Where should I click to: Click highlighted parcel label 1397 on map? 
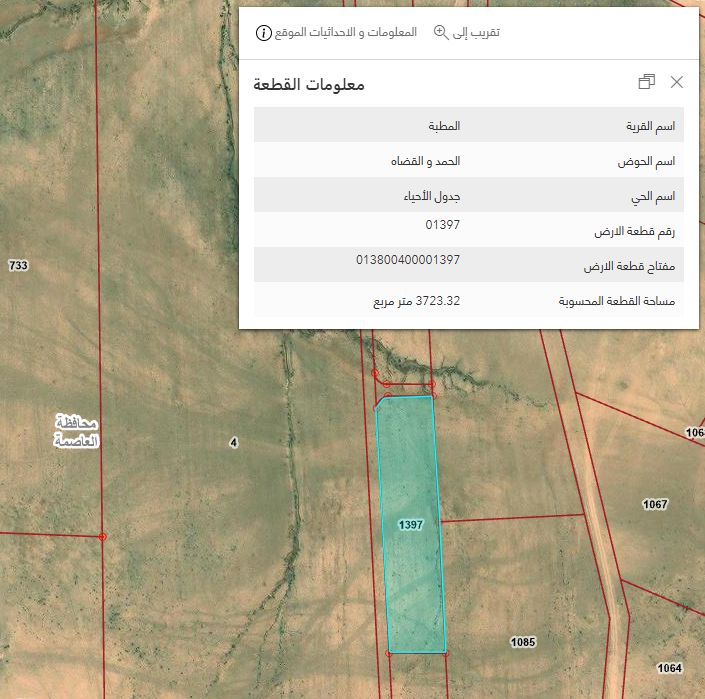point(411,525)
